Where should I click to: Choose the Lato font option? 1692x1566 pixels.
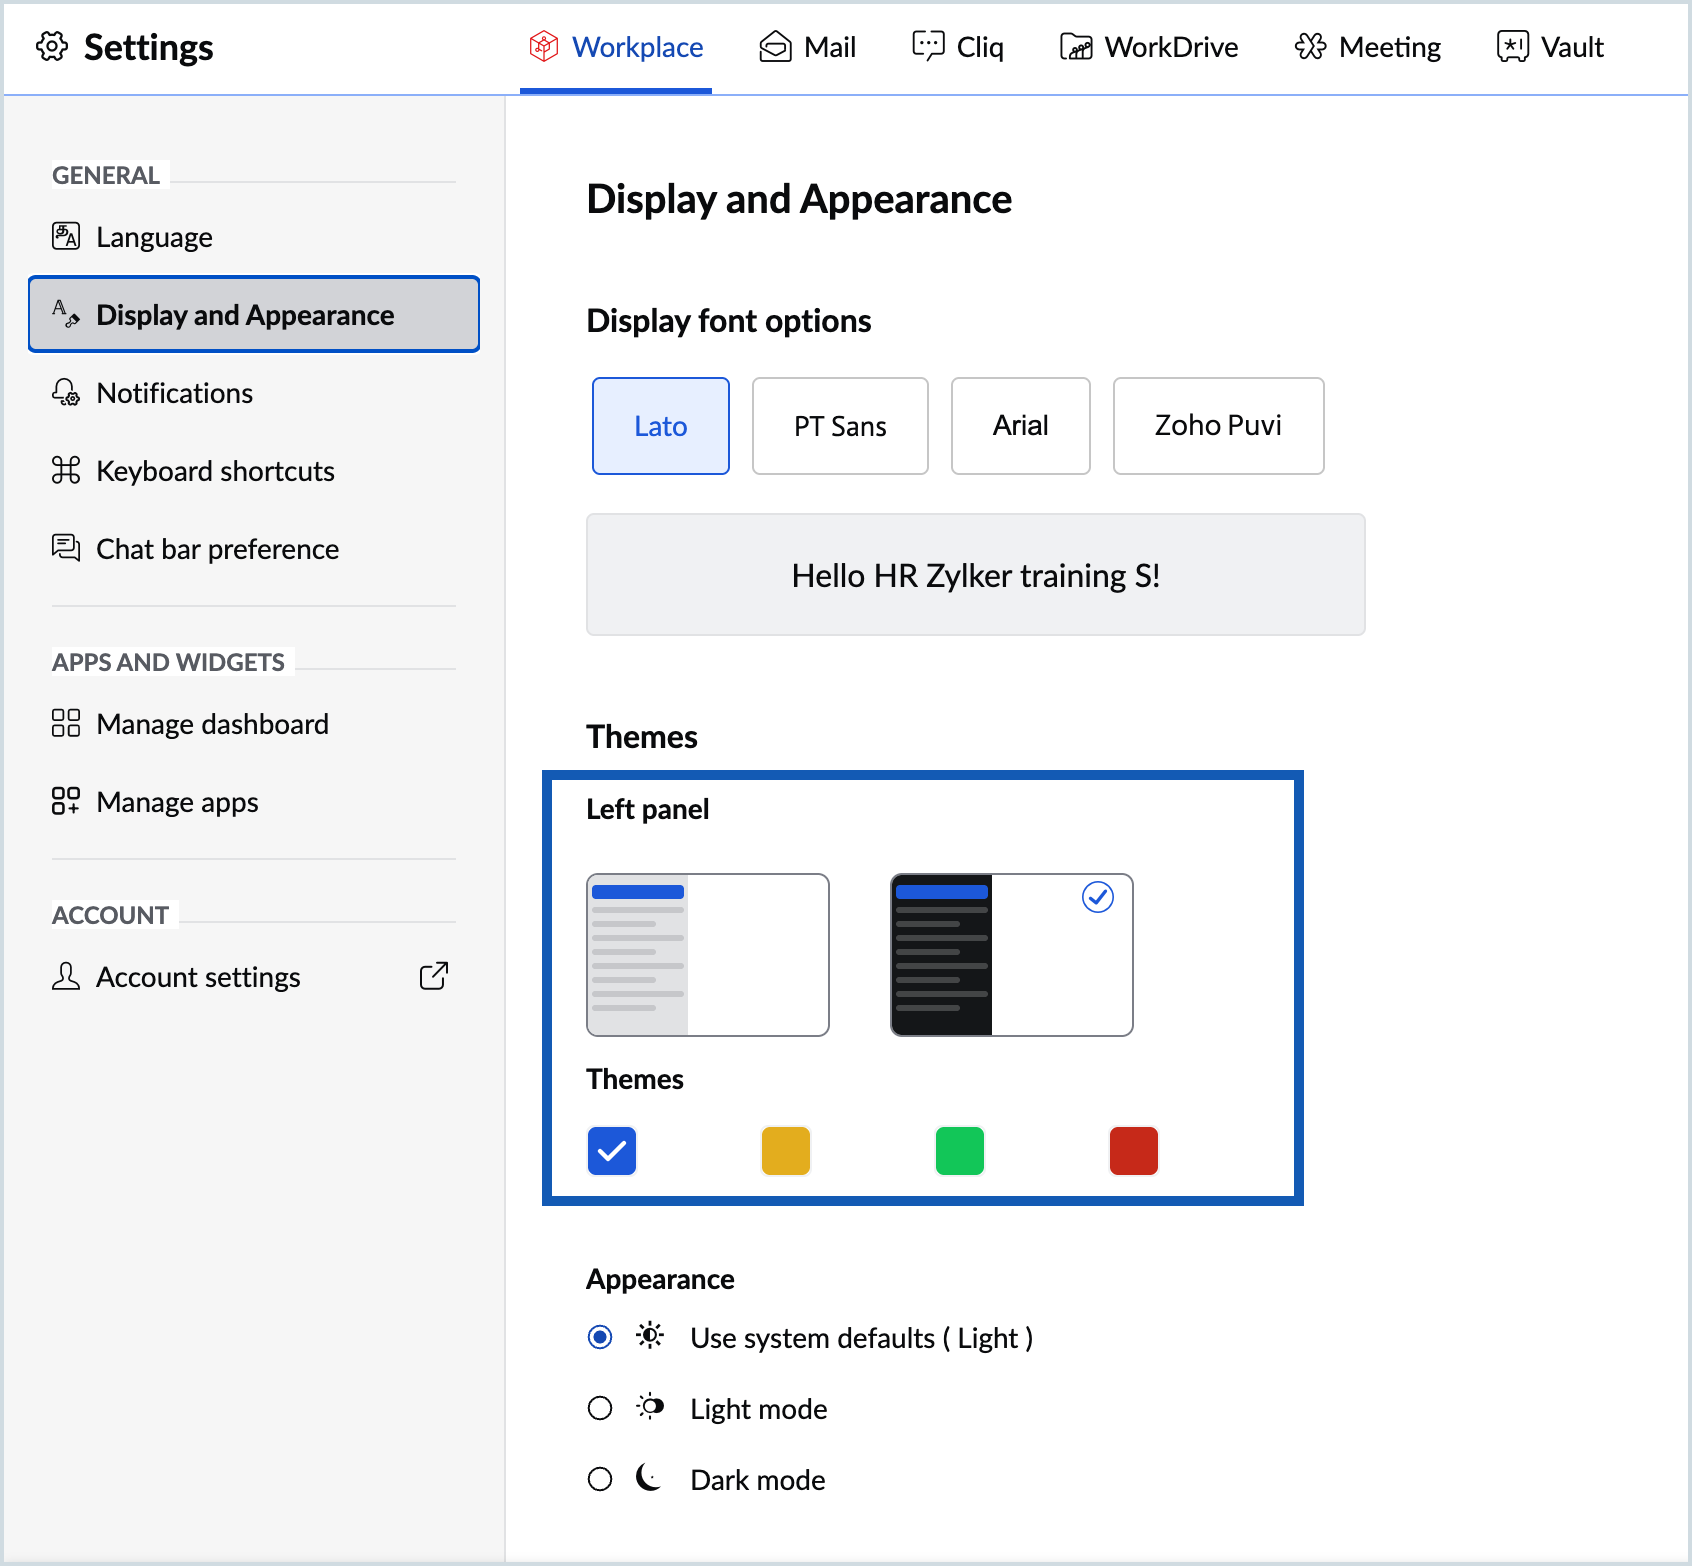click(x=661, y=426)
